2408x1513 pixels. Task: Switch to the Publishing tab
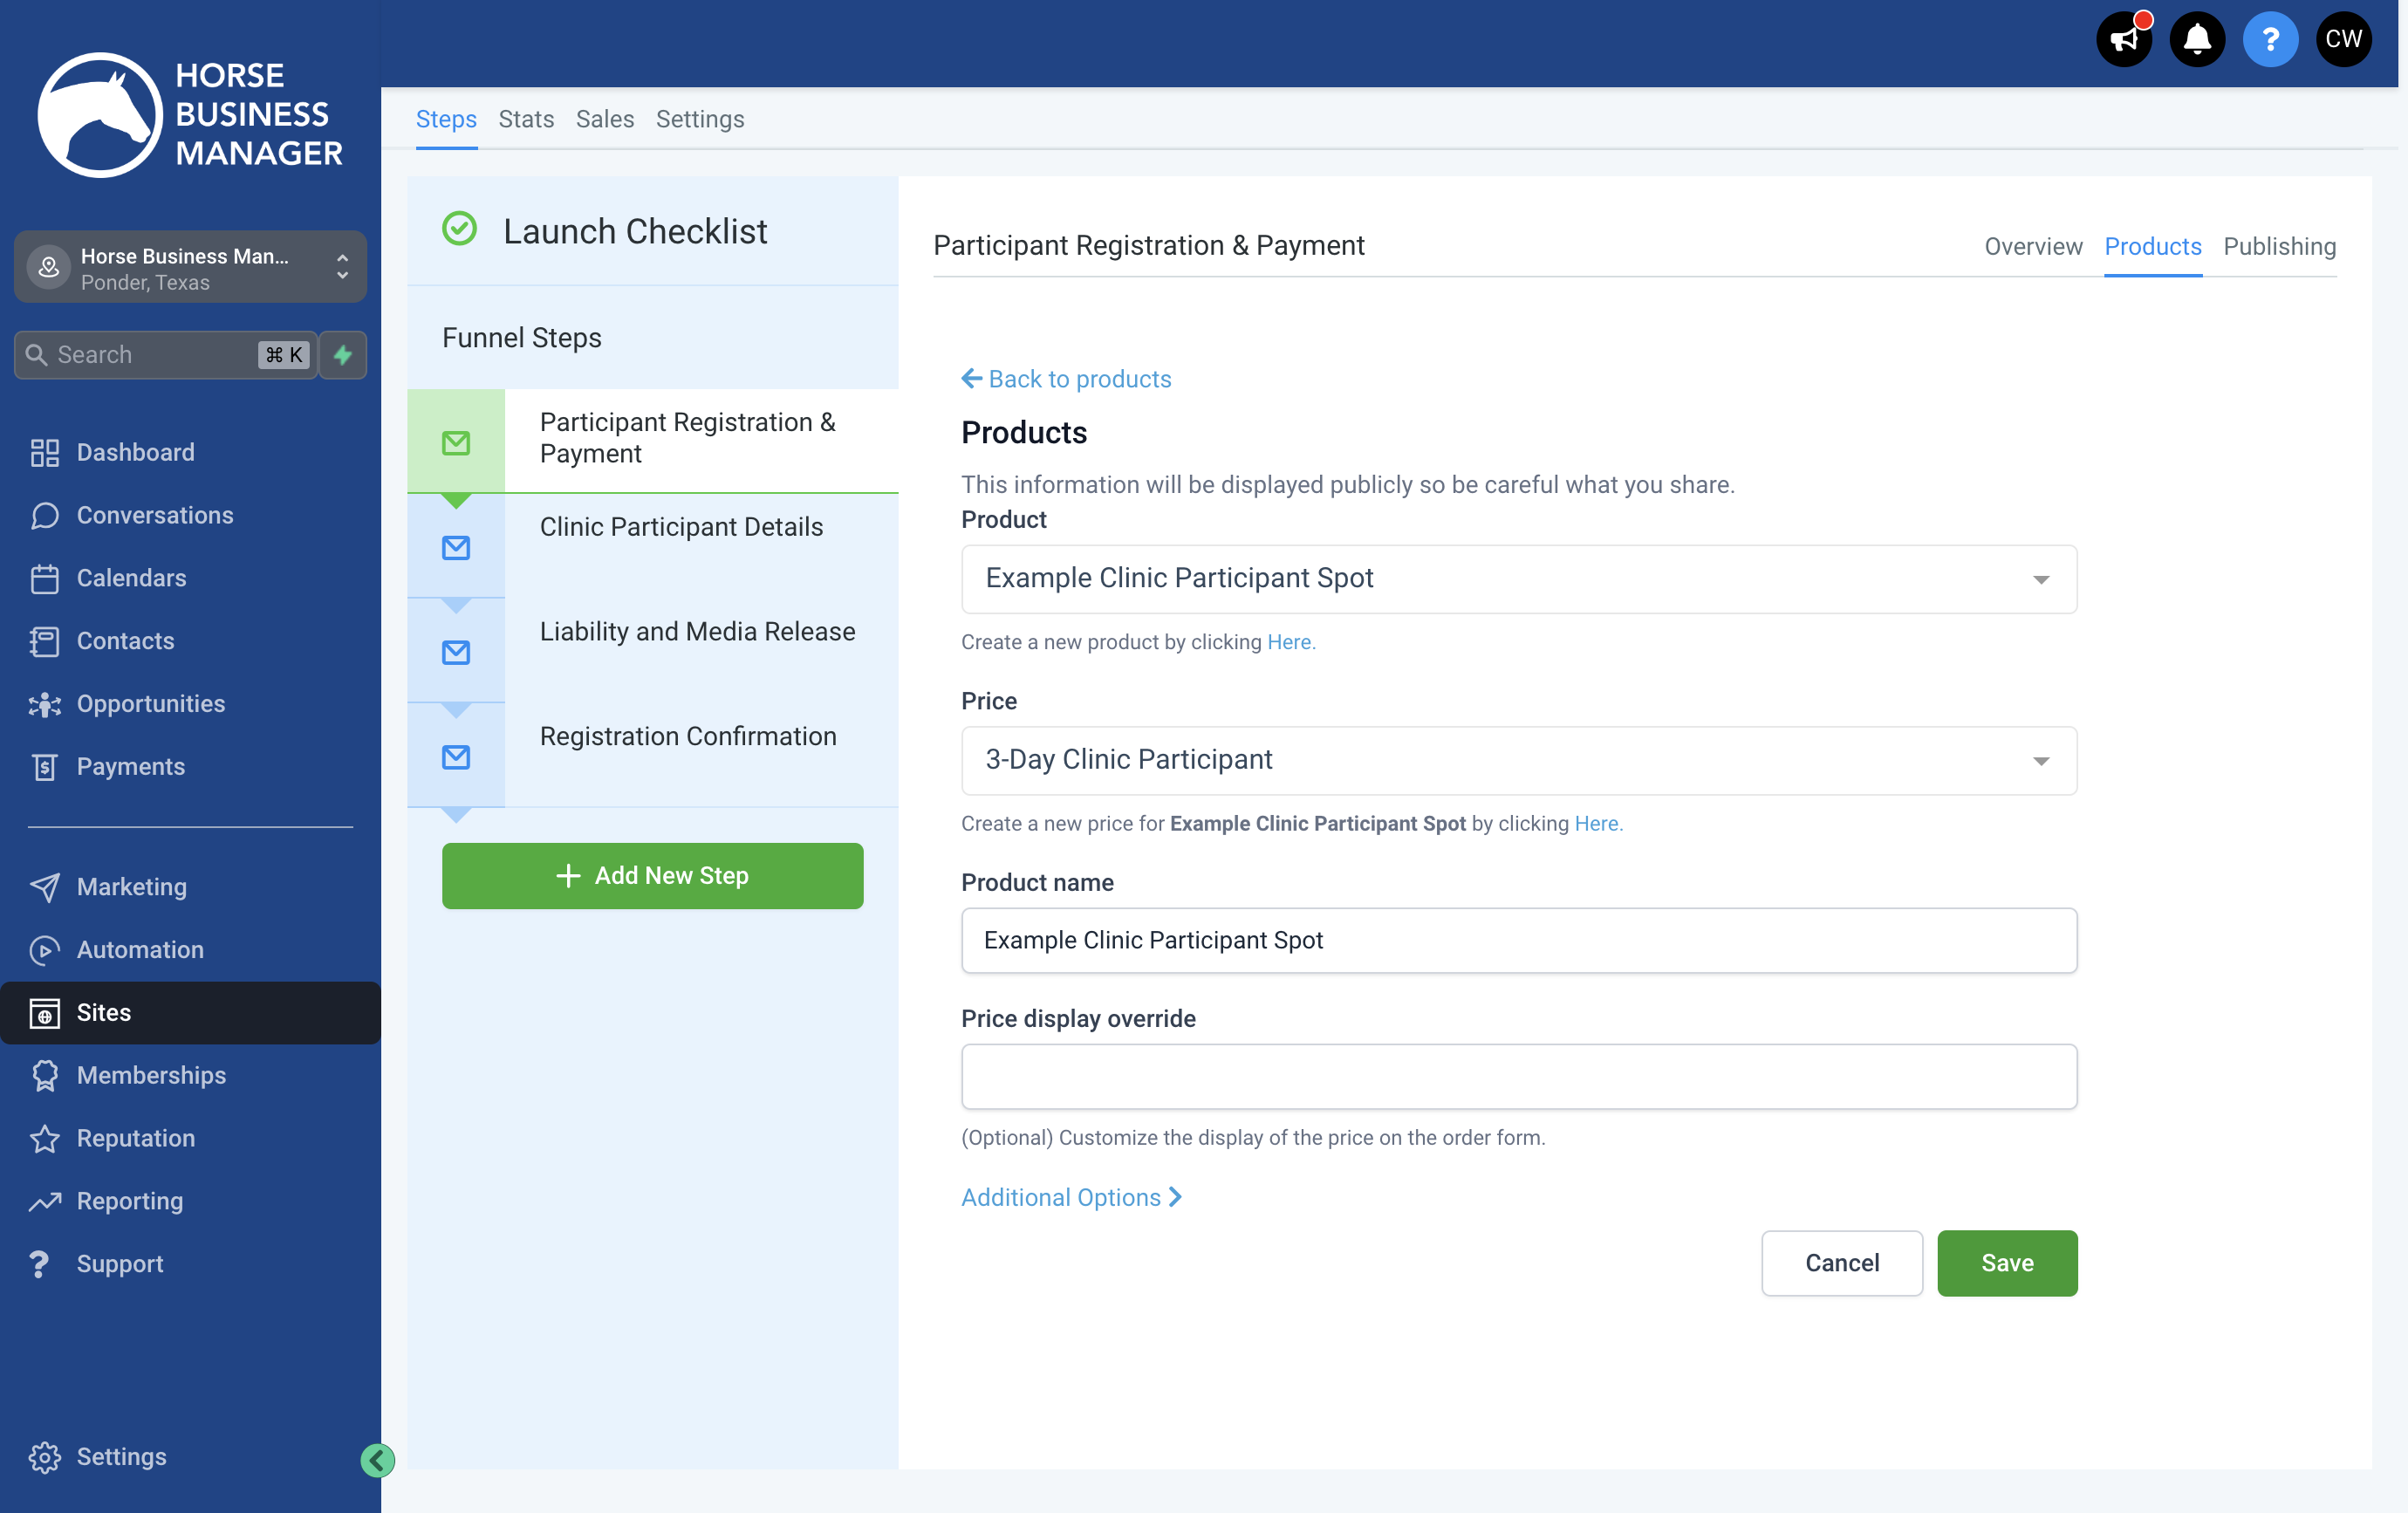pos(2279,246)
